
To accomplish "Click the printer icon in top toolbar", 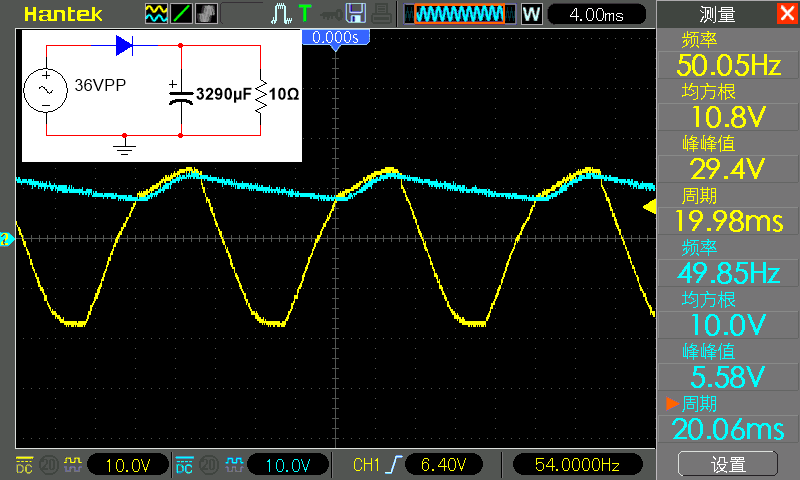I will 381,14.
